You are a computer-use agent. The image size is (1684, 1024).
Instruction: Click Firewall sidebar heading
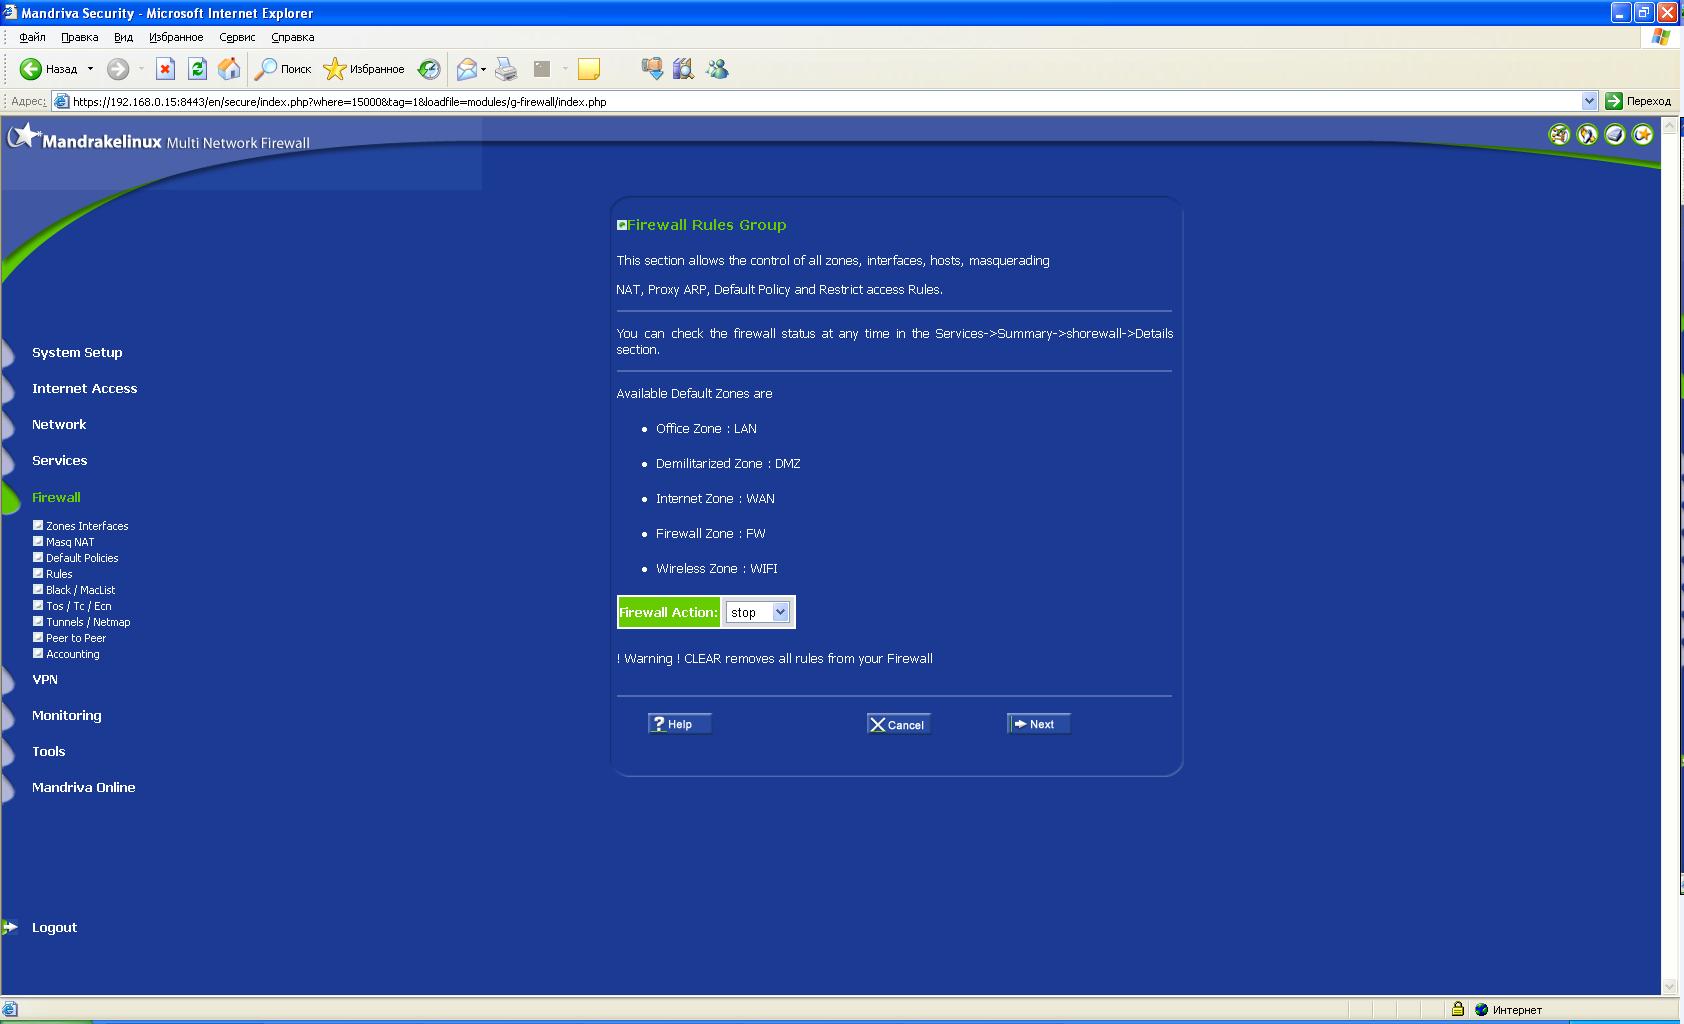[56, 497]
